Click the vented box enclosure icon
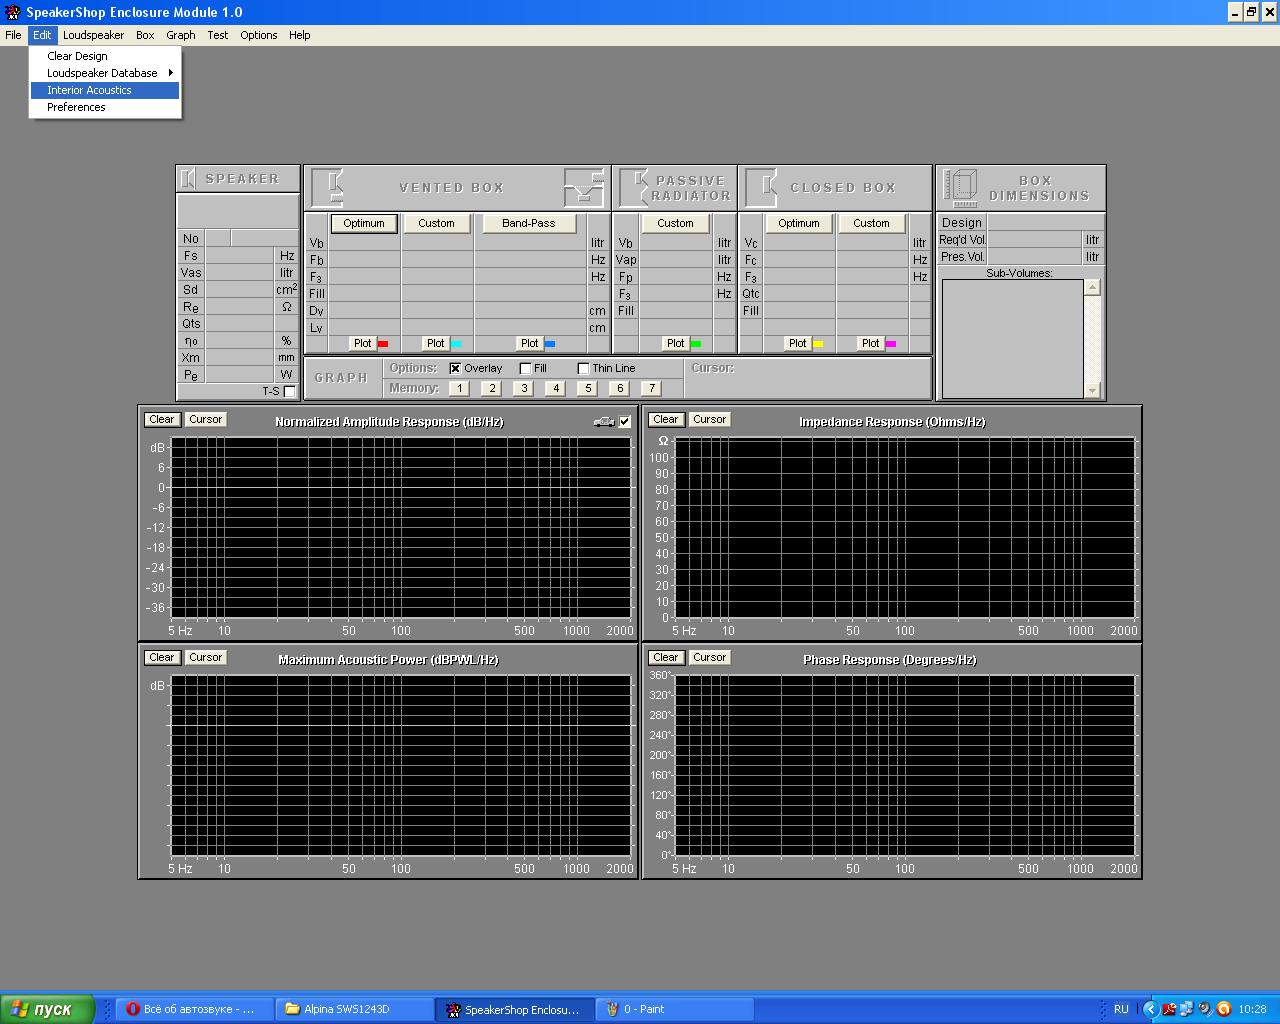This screenshot has height=1024, width=1280. point(329,188)
